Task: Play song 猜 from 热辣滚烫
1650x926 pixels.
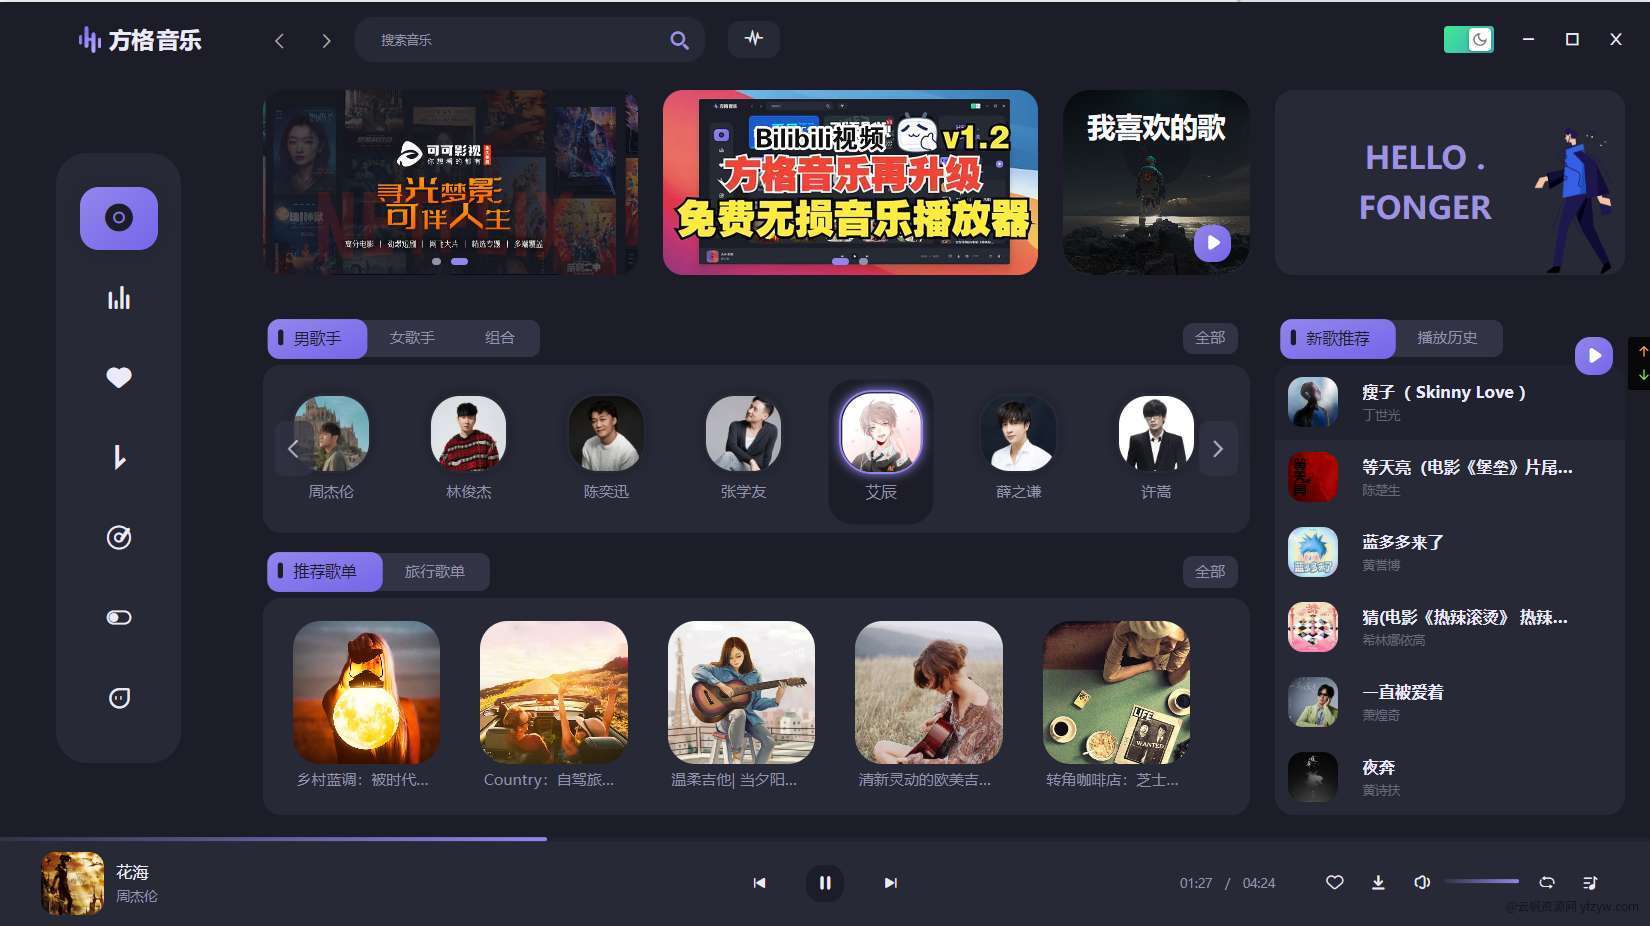Action: pos(1450,627)
